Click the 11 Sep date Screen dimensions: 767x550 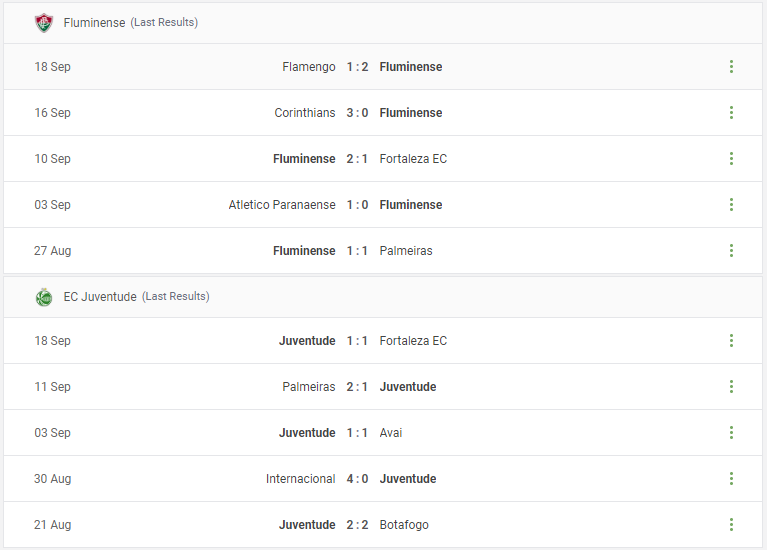pyautogui.click(x=52, y=387)
